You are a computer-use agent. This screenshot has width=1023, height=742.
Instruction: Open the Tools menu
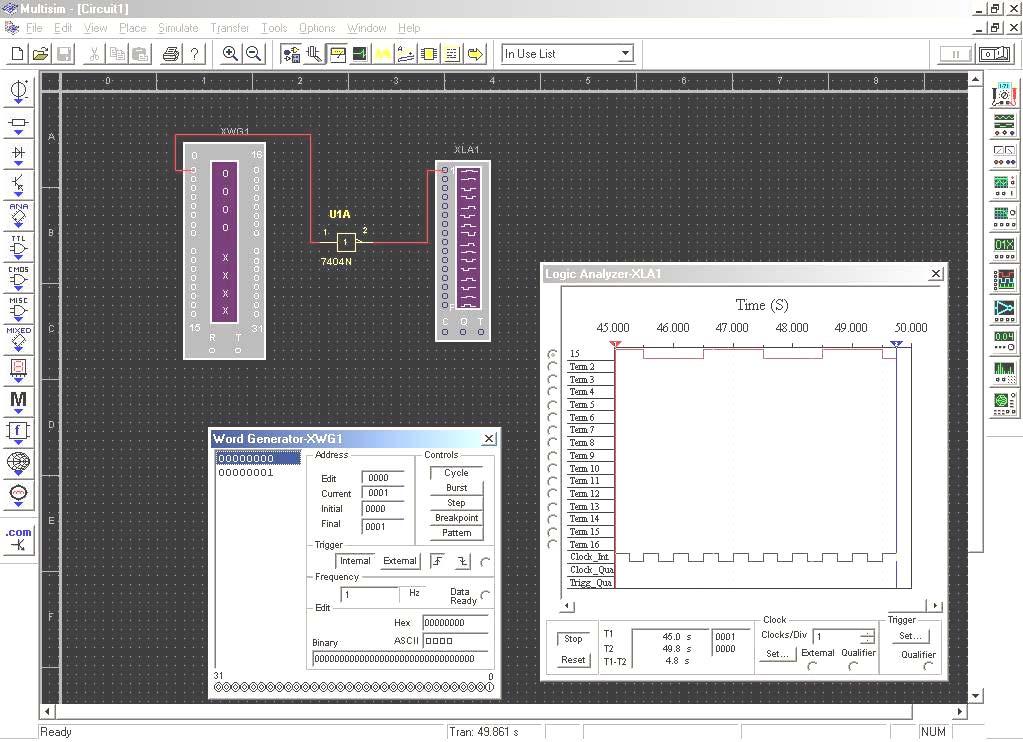click(274, 28)
